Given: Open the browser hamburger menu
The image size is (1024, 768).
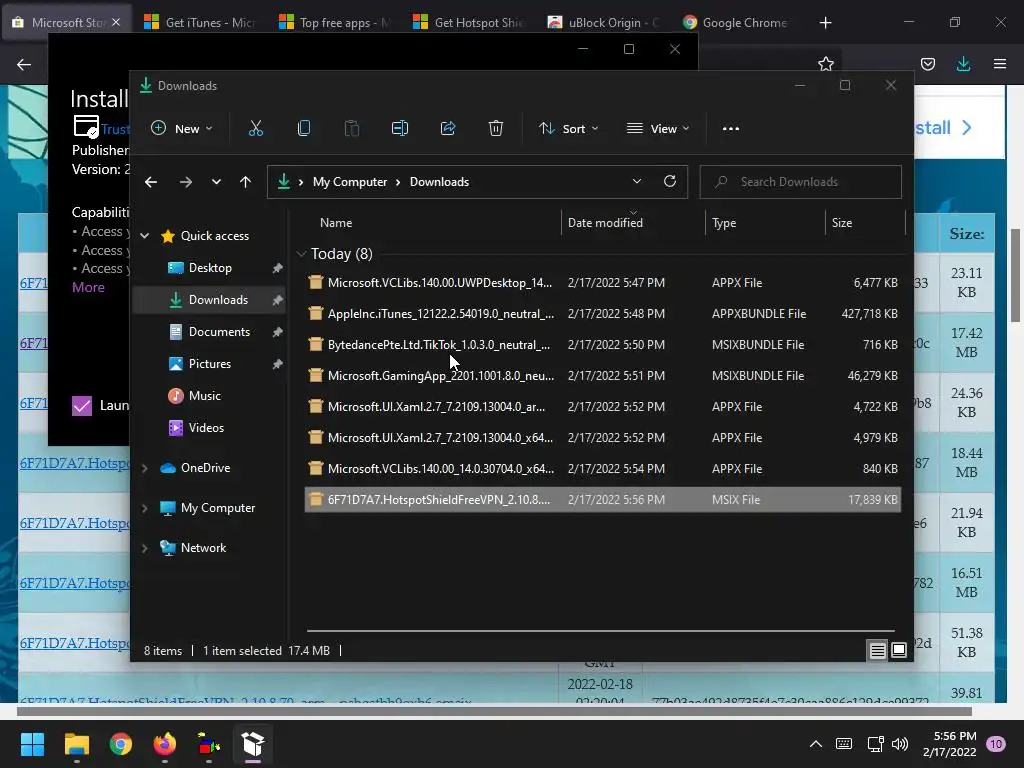Looking at the screenshot, I should pos(1000,64).
